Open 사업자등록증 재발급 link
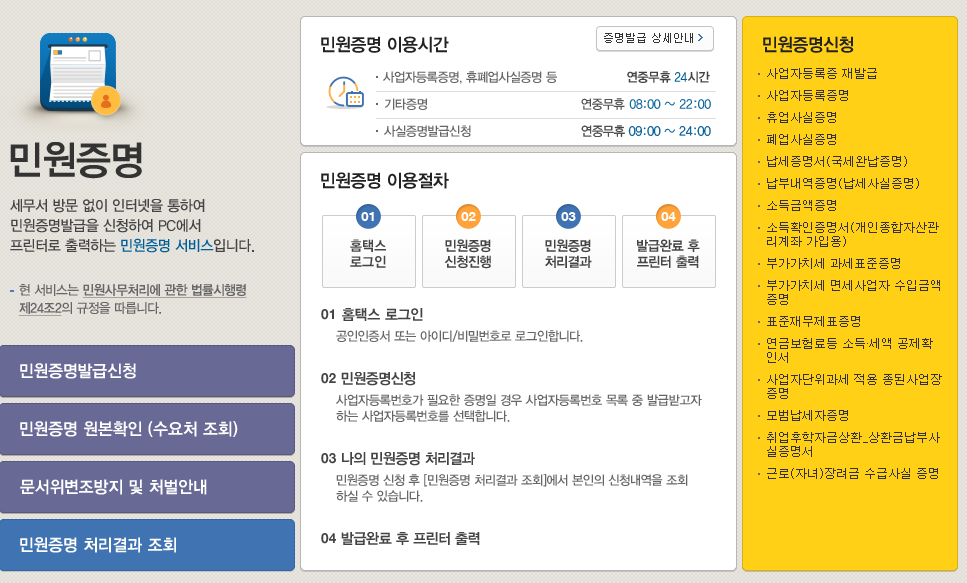This screenshot has width=967, height=583. coord(821,74)
